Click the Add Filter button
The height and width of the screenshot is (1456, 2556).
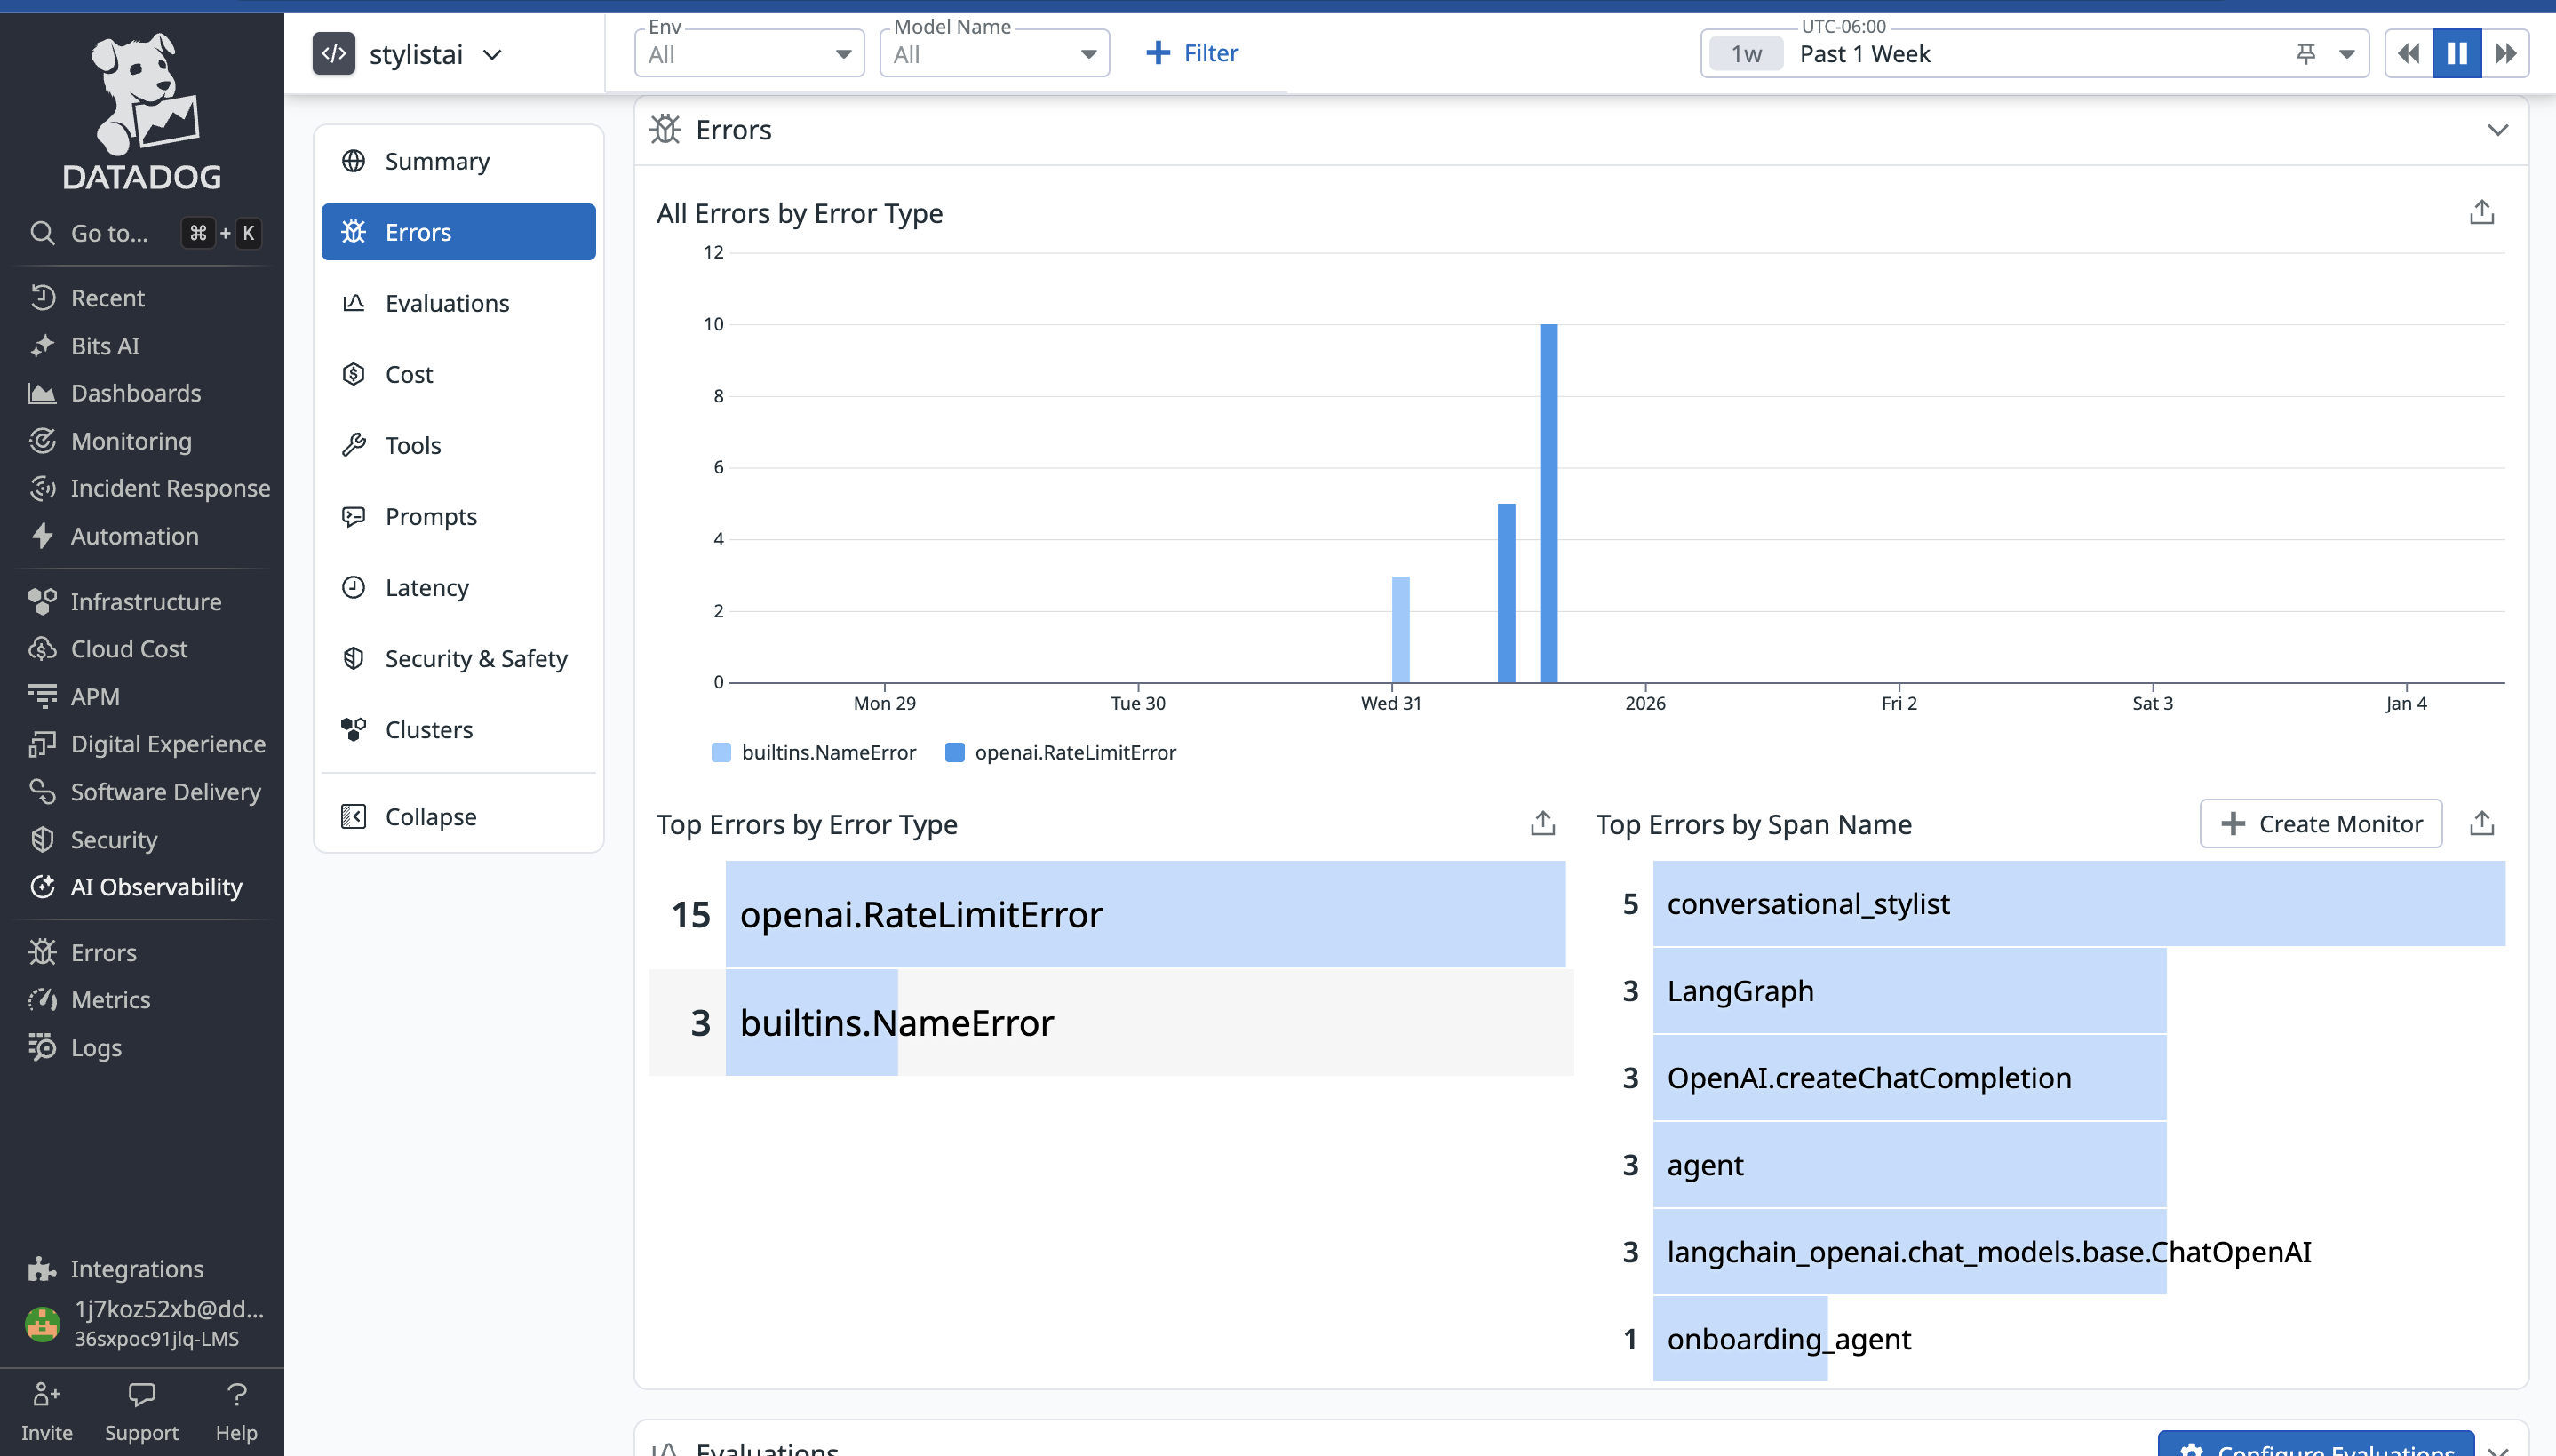(x=1192, y=53)
